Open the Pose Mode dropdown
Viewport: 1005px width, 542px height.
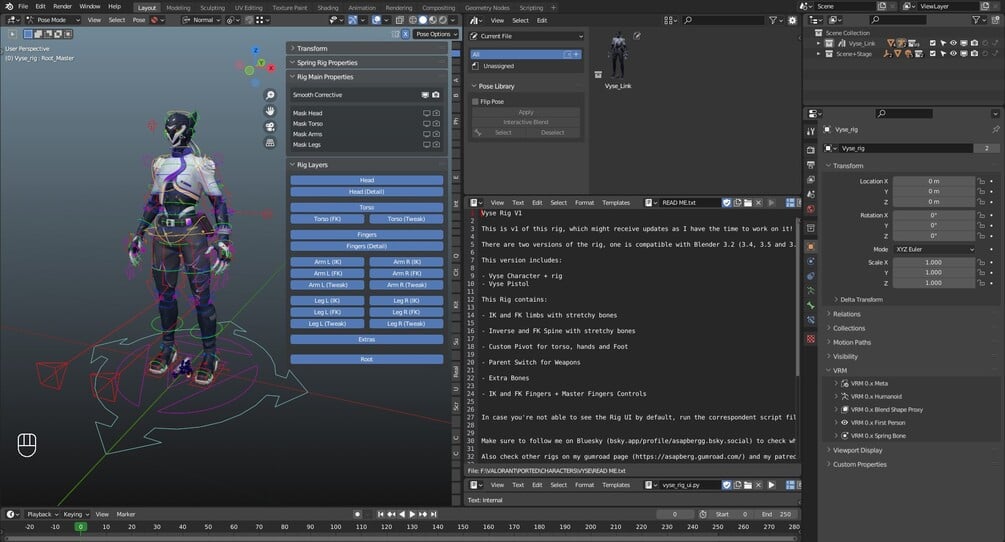point(53,20)
